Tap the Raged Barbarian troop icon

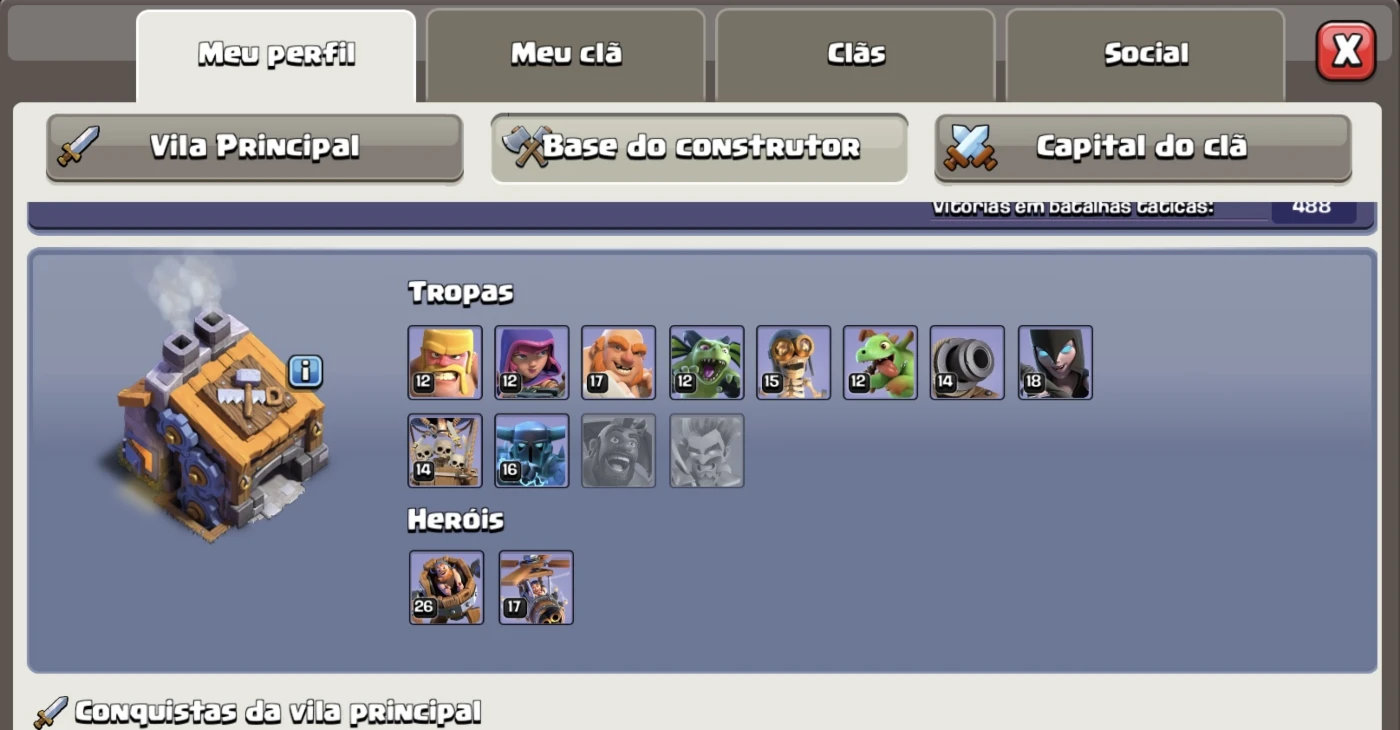point(445,362)
